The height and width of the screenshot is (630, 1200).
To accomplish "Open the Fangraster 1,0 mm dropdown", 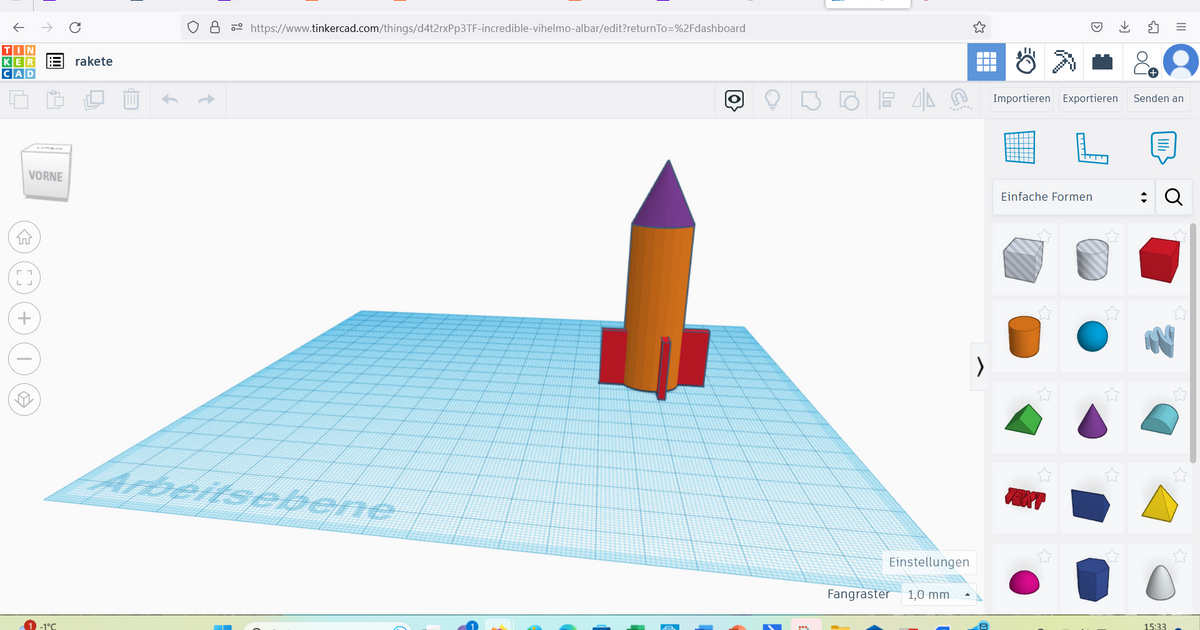I will coord(939,595).
